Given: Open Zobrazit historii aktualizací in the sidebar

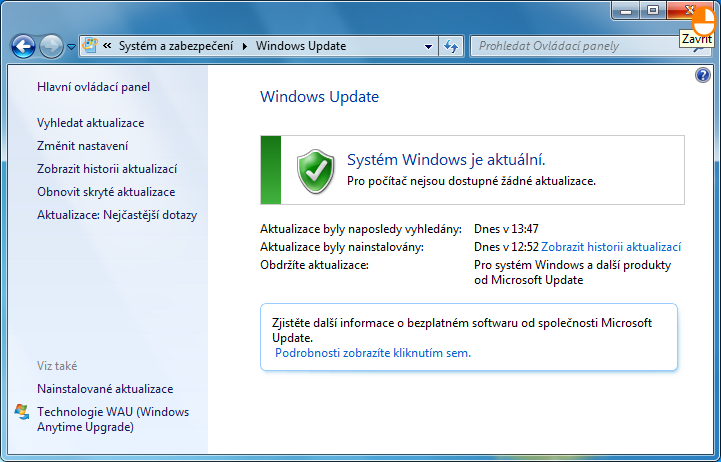Looking at the screenshot, I should [107, 169].
